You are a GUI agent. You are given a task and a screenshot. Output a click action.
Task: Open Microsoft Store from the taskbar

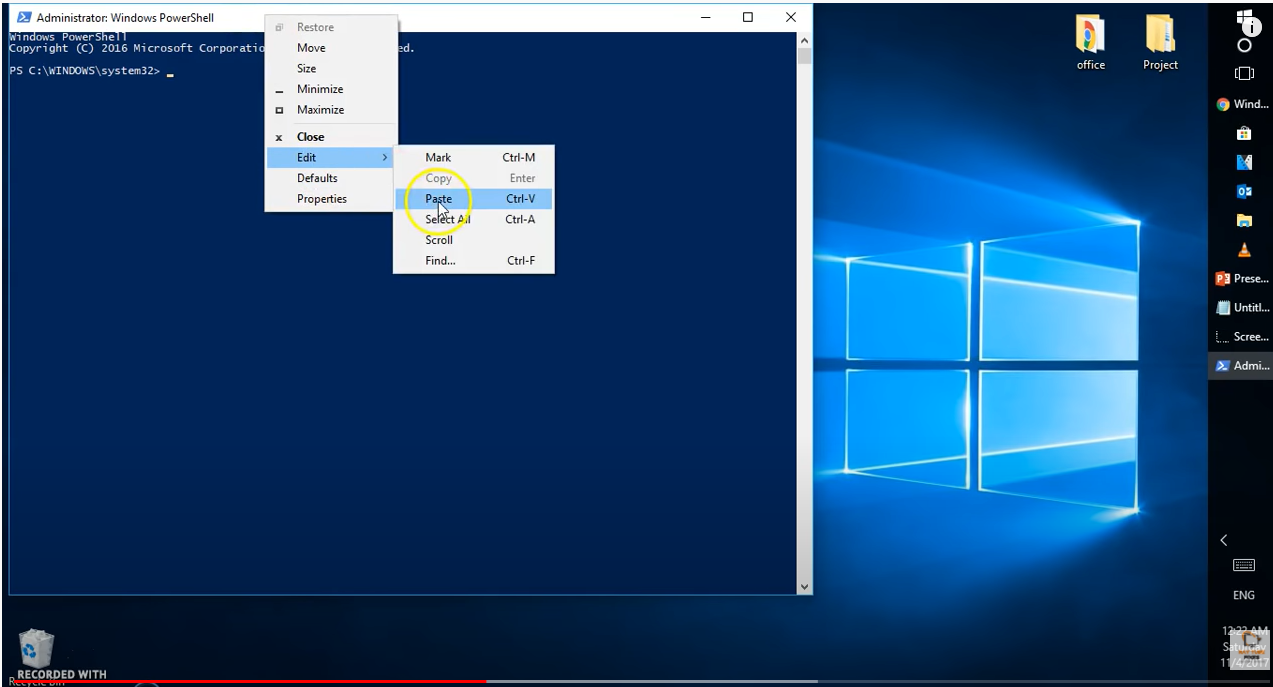(x=1244, y=133)
